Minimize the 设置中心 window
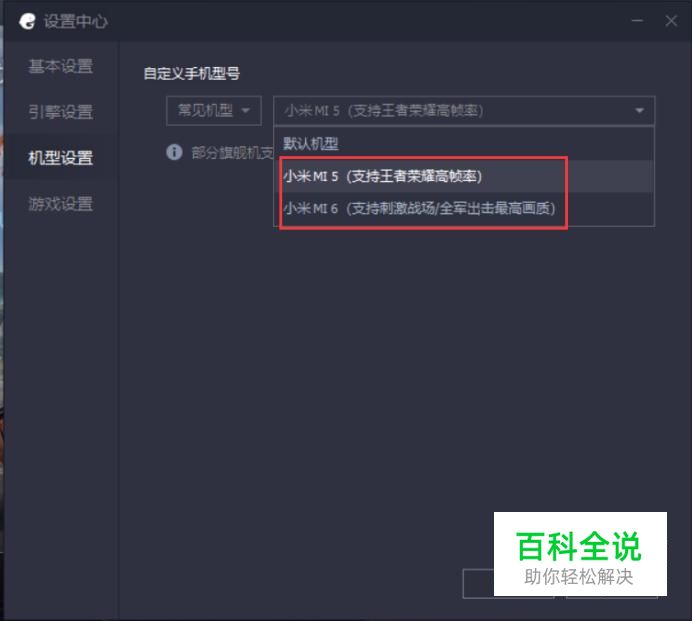 click(x=637, y=21)
